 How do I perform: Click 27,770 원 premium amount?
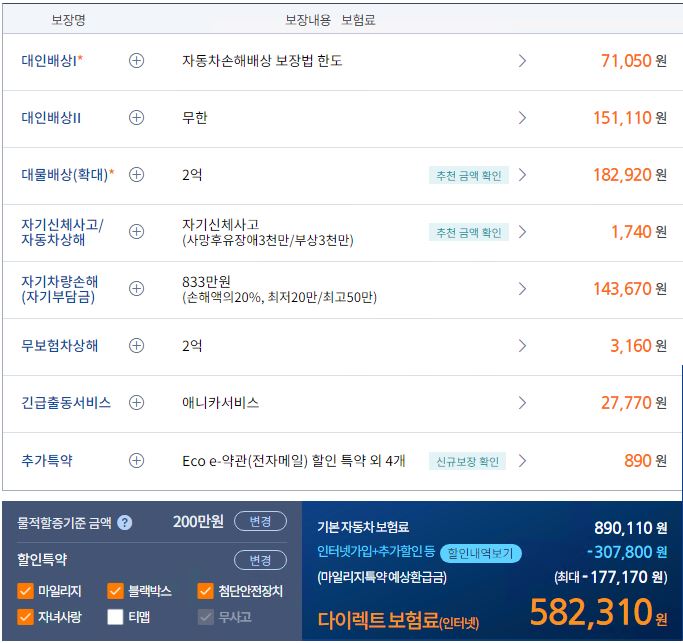click(x=634, y=403)
